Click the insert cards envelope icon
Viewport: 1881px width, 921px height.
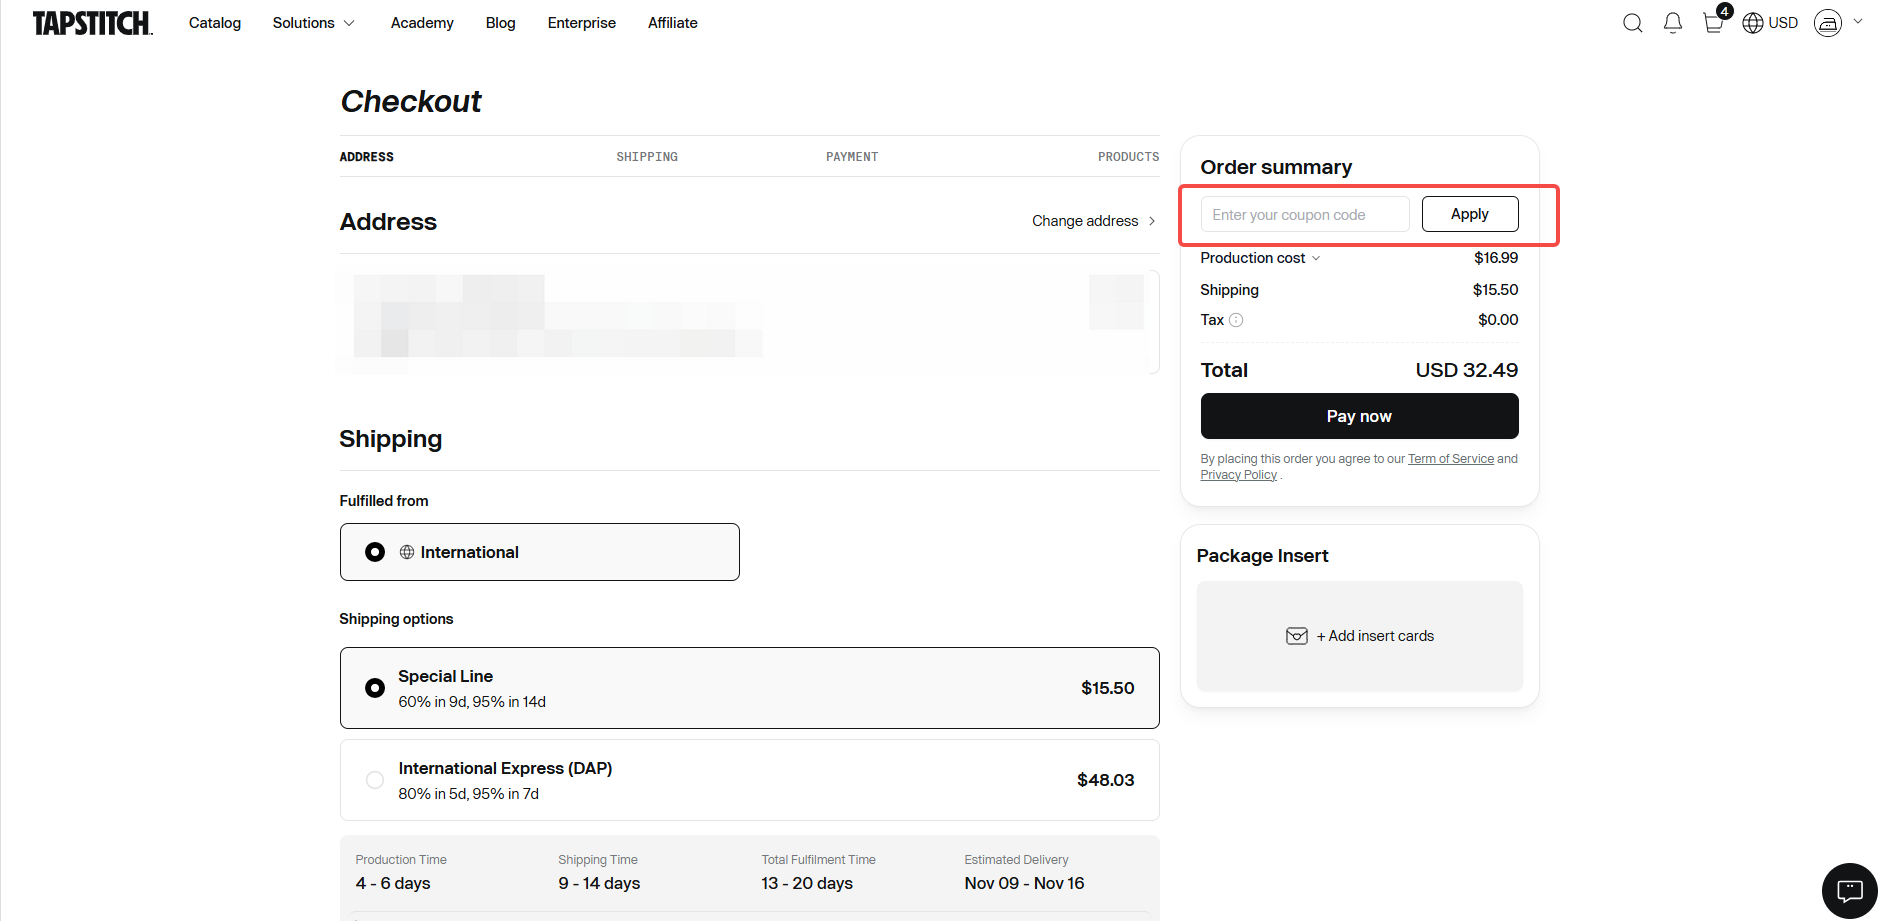pos(1296,636)
